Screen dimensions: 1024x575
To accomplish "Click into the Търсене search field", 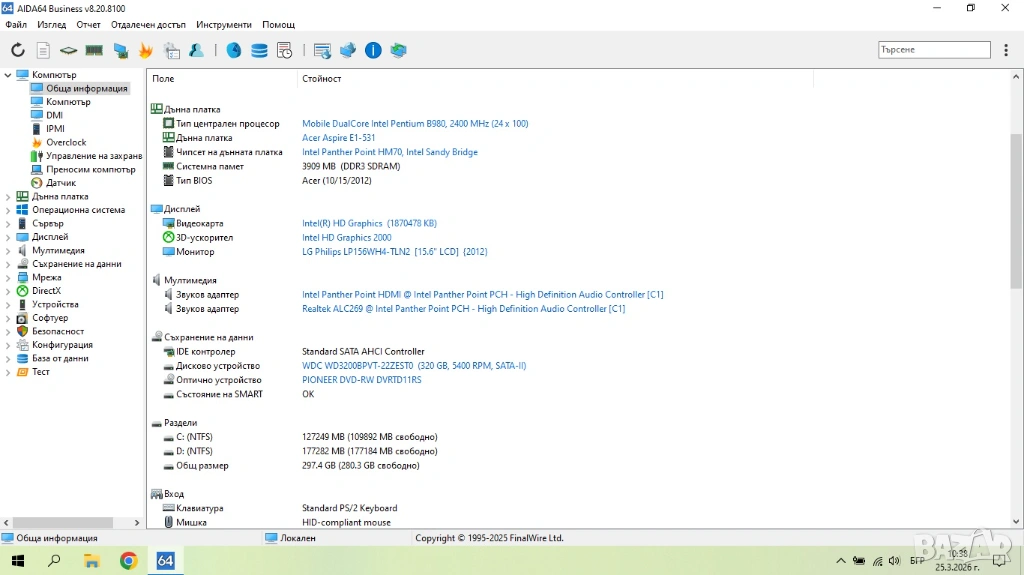I will click(x=933, y=49).
